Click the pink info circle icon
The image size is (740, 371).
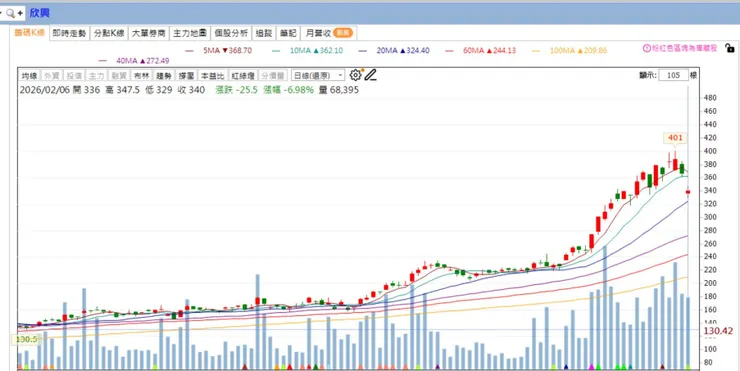pos(647,48)
